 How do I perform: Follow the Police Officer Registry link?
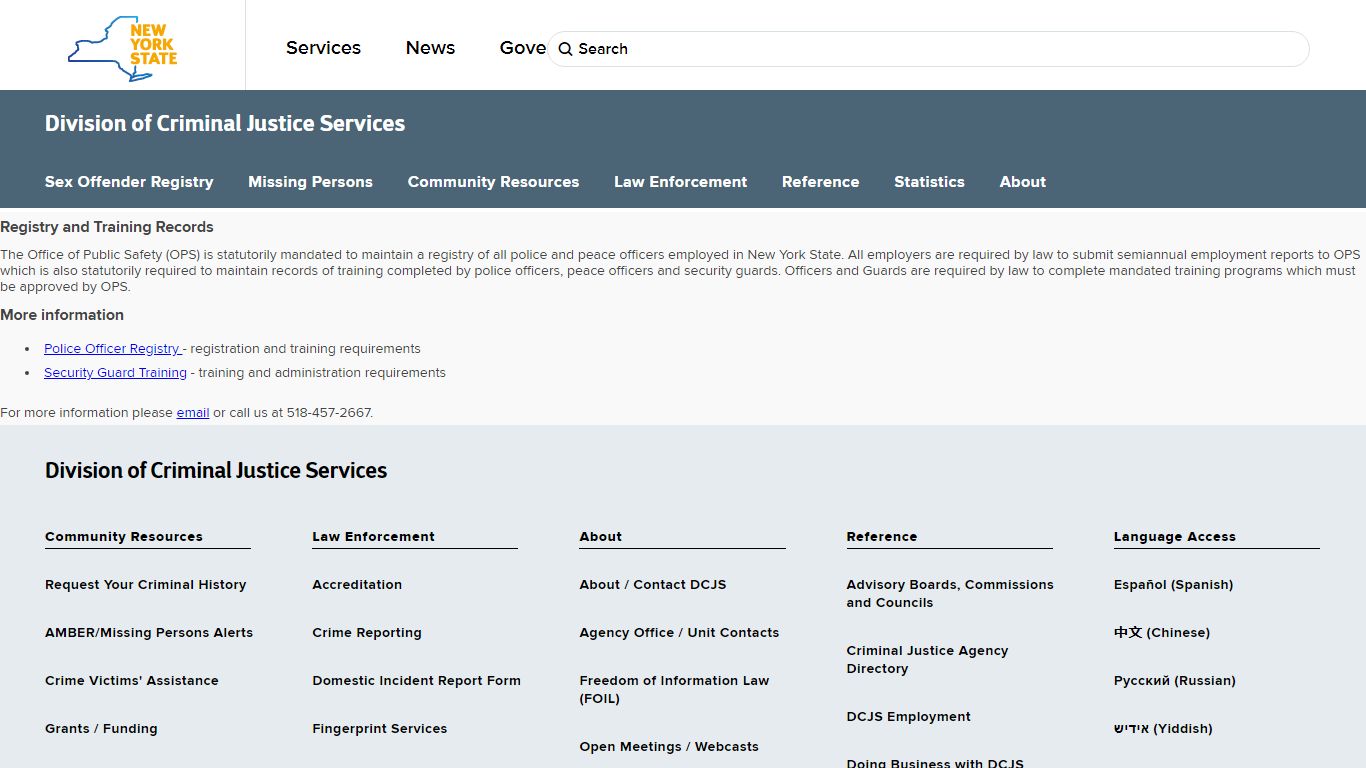[x=113, y=349]
